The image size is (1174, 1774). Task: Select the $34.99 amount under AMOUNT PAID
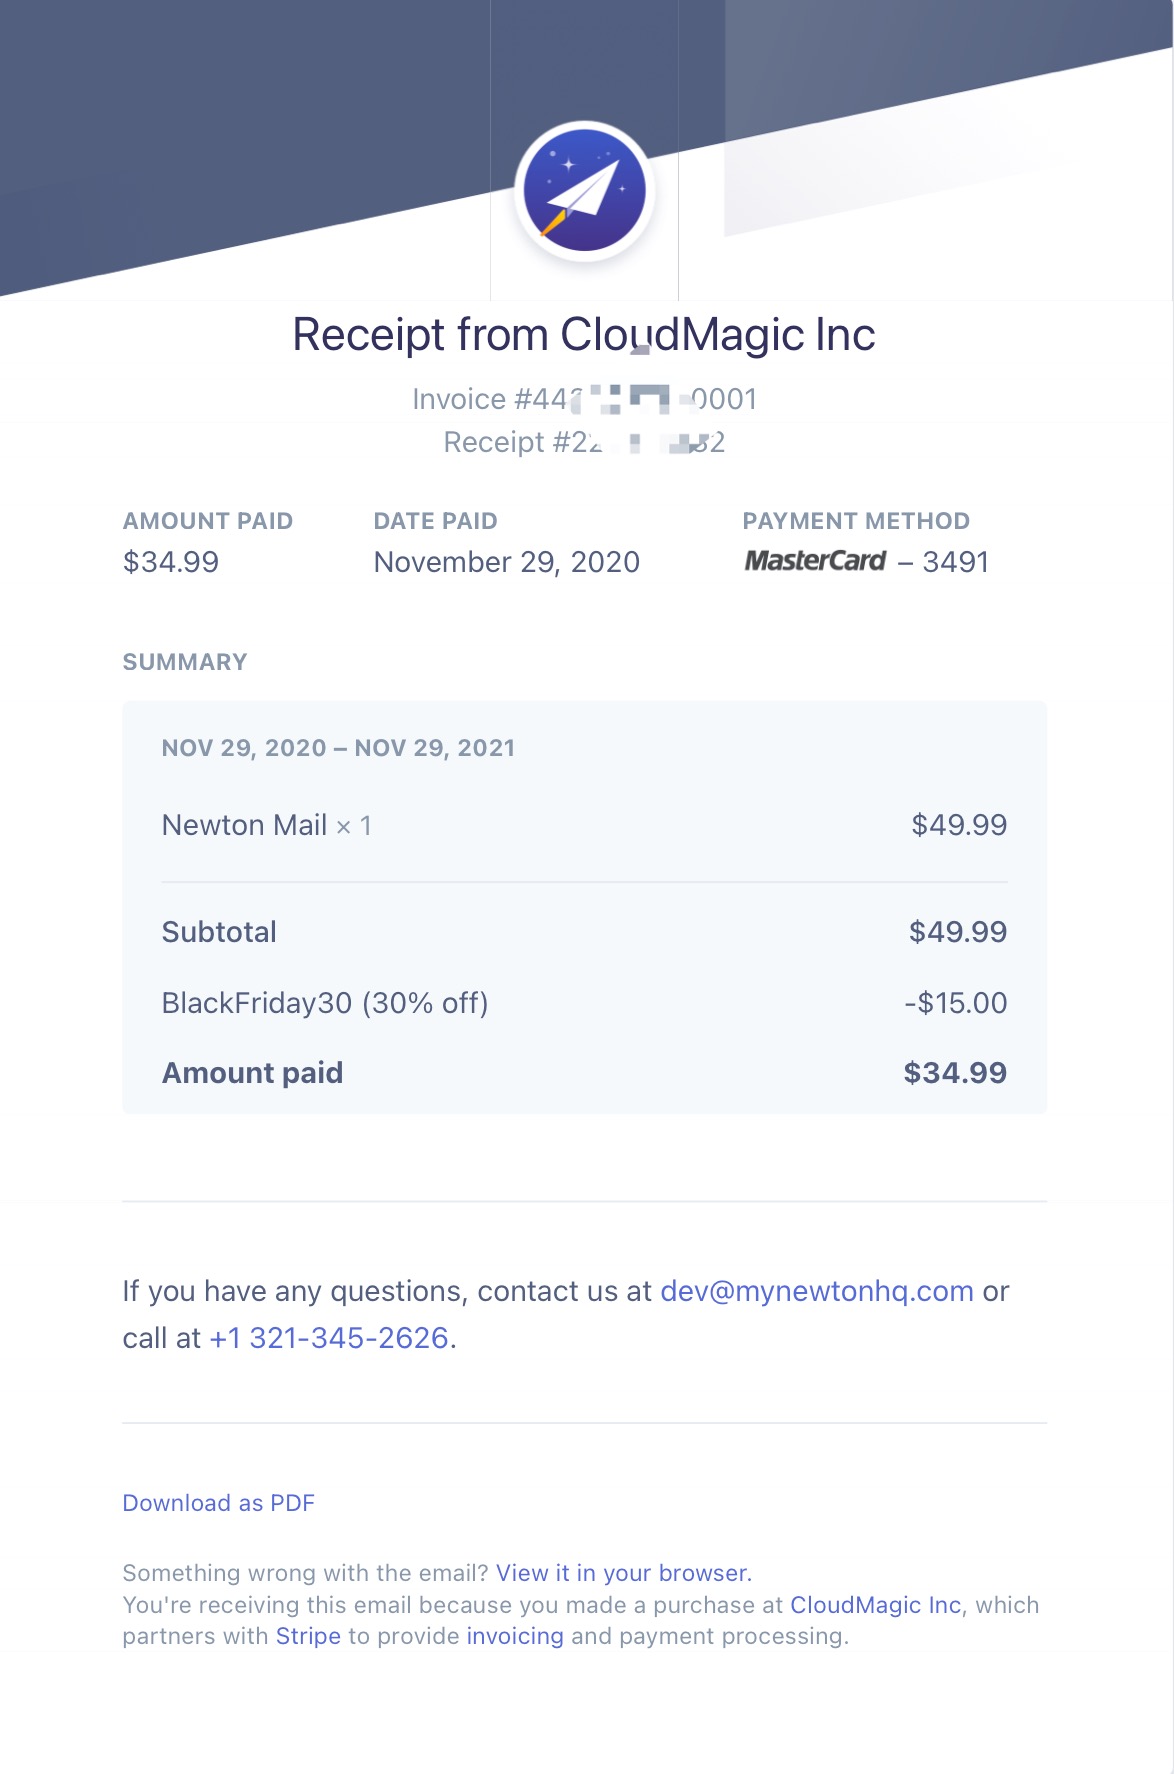(171, 562)
